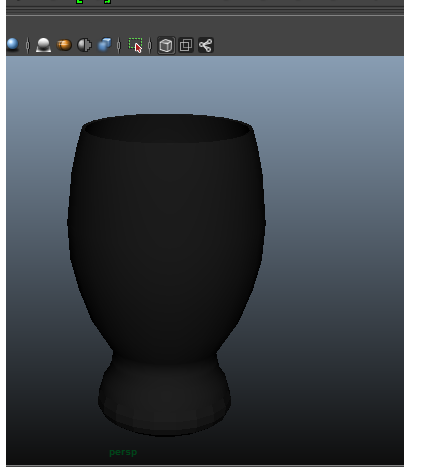Collapse toolbar handle right of Isolate Select
434x471 pixels.
click(150, 45)
